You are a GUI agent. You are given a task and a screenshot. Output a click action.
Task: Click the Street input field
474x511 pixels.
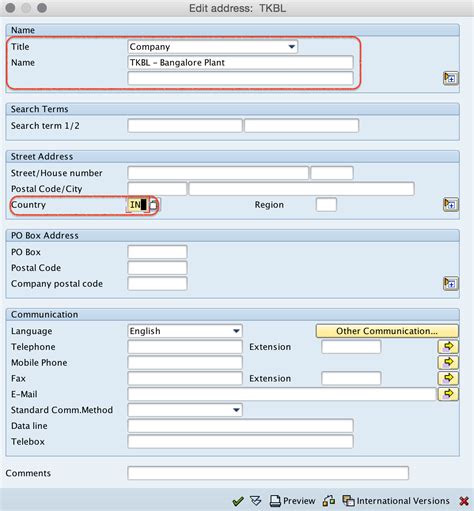[x=218, y=173]
